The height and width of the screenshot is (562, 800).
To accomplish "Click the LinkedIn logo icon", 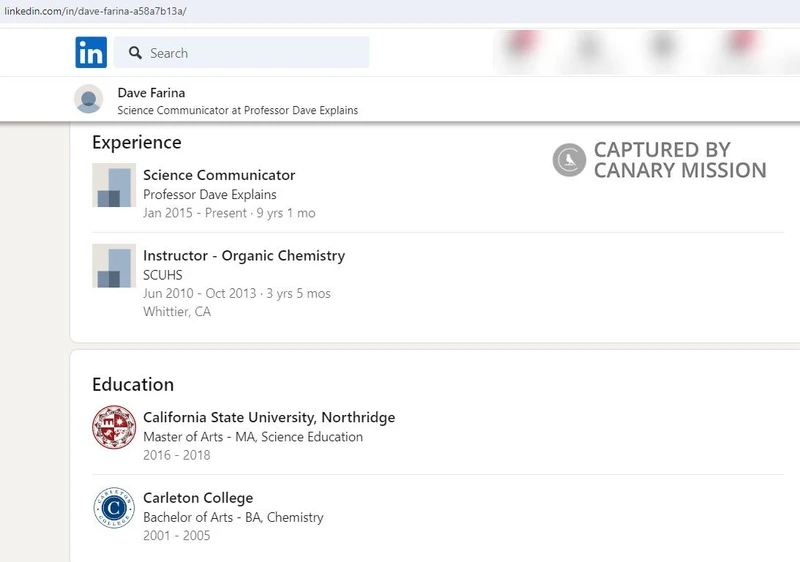I will pos(91,52).
